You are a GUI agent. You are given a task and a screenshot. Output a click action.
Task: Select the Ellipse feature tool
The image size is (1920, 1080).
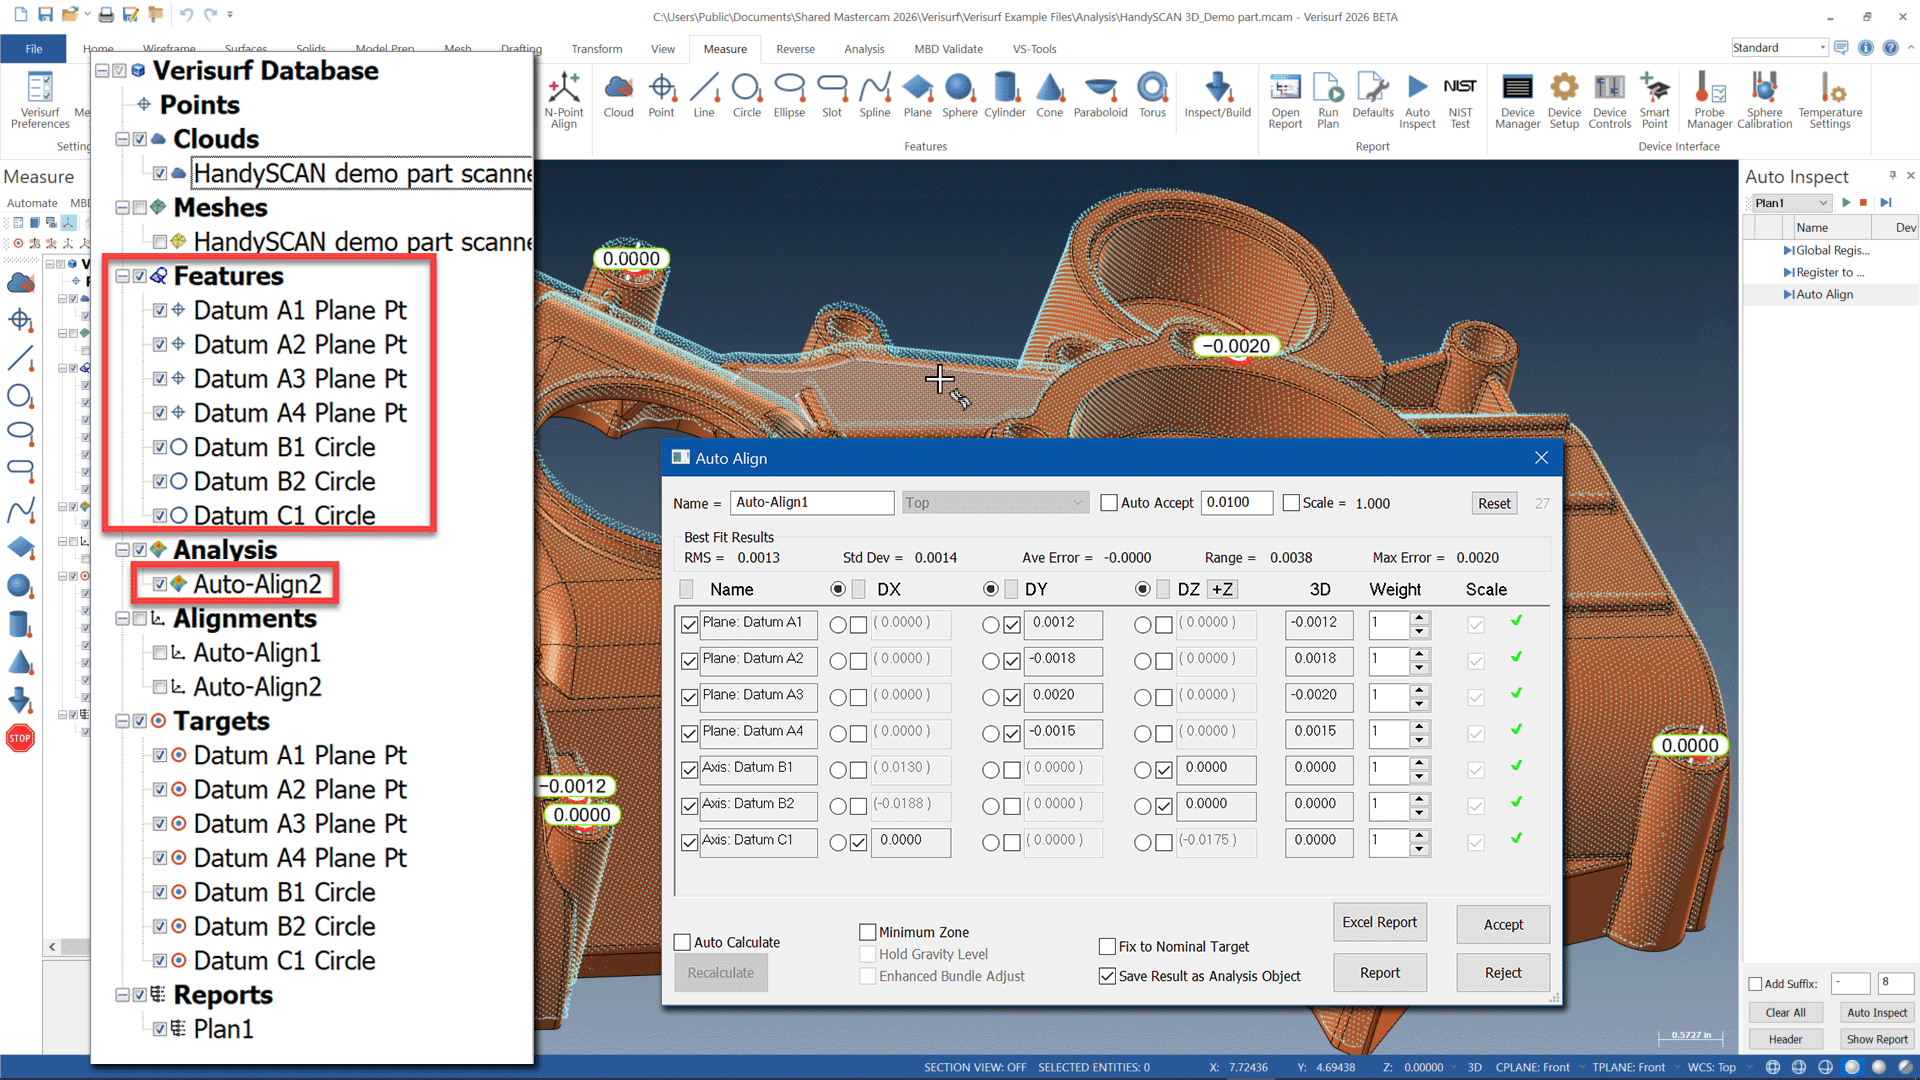tap(789, 96)
